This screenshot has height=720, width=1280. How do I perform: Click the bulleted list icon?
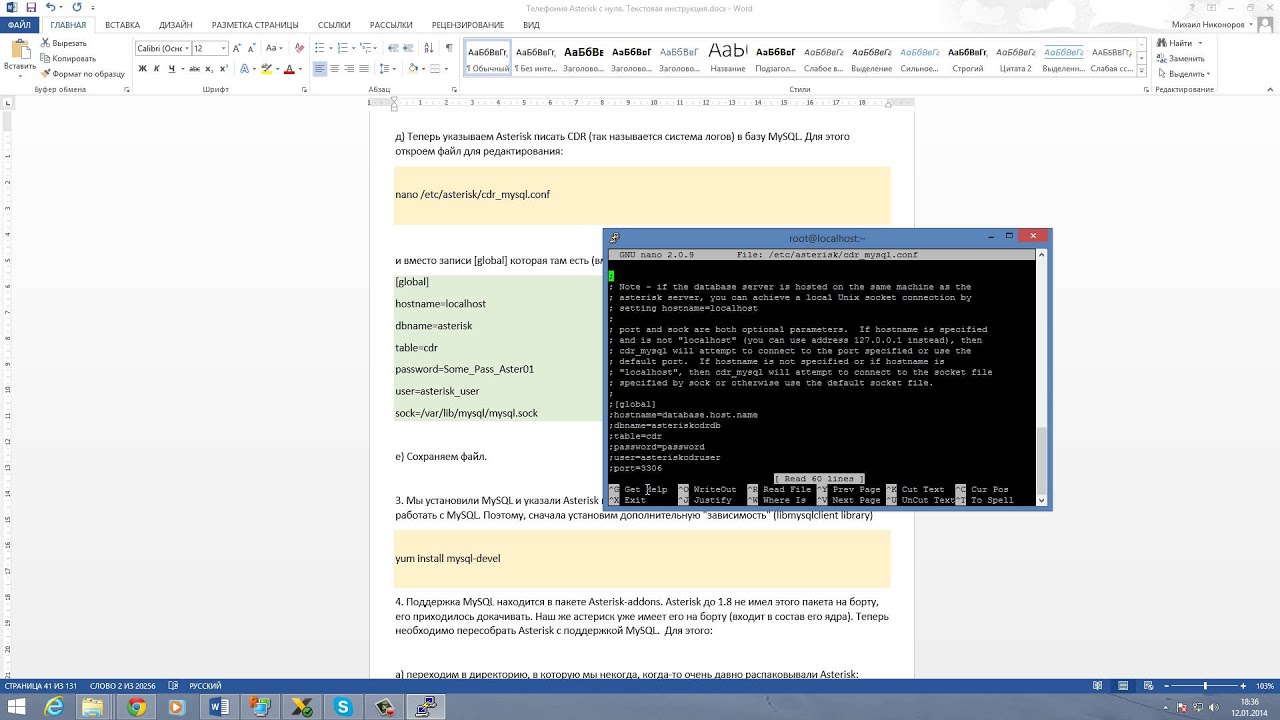point(321,48)
